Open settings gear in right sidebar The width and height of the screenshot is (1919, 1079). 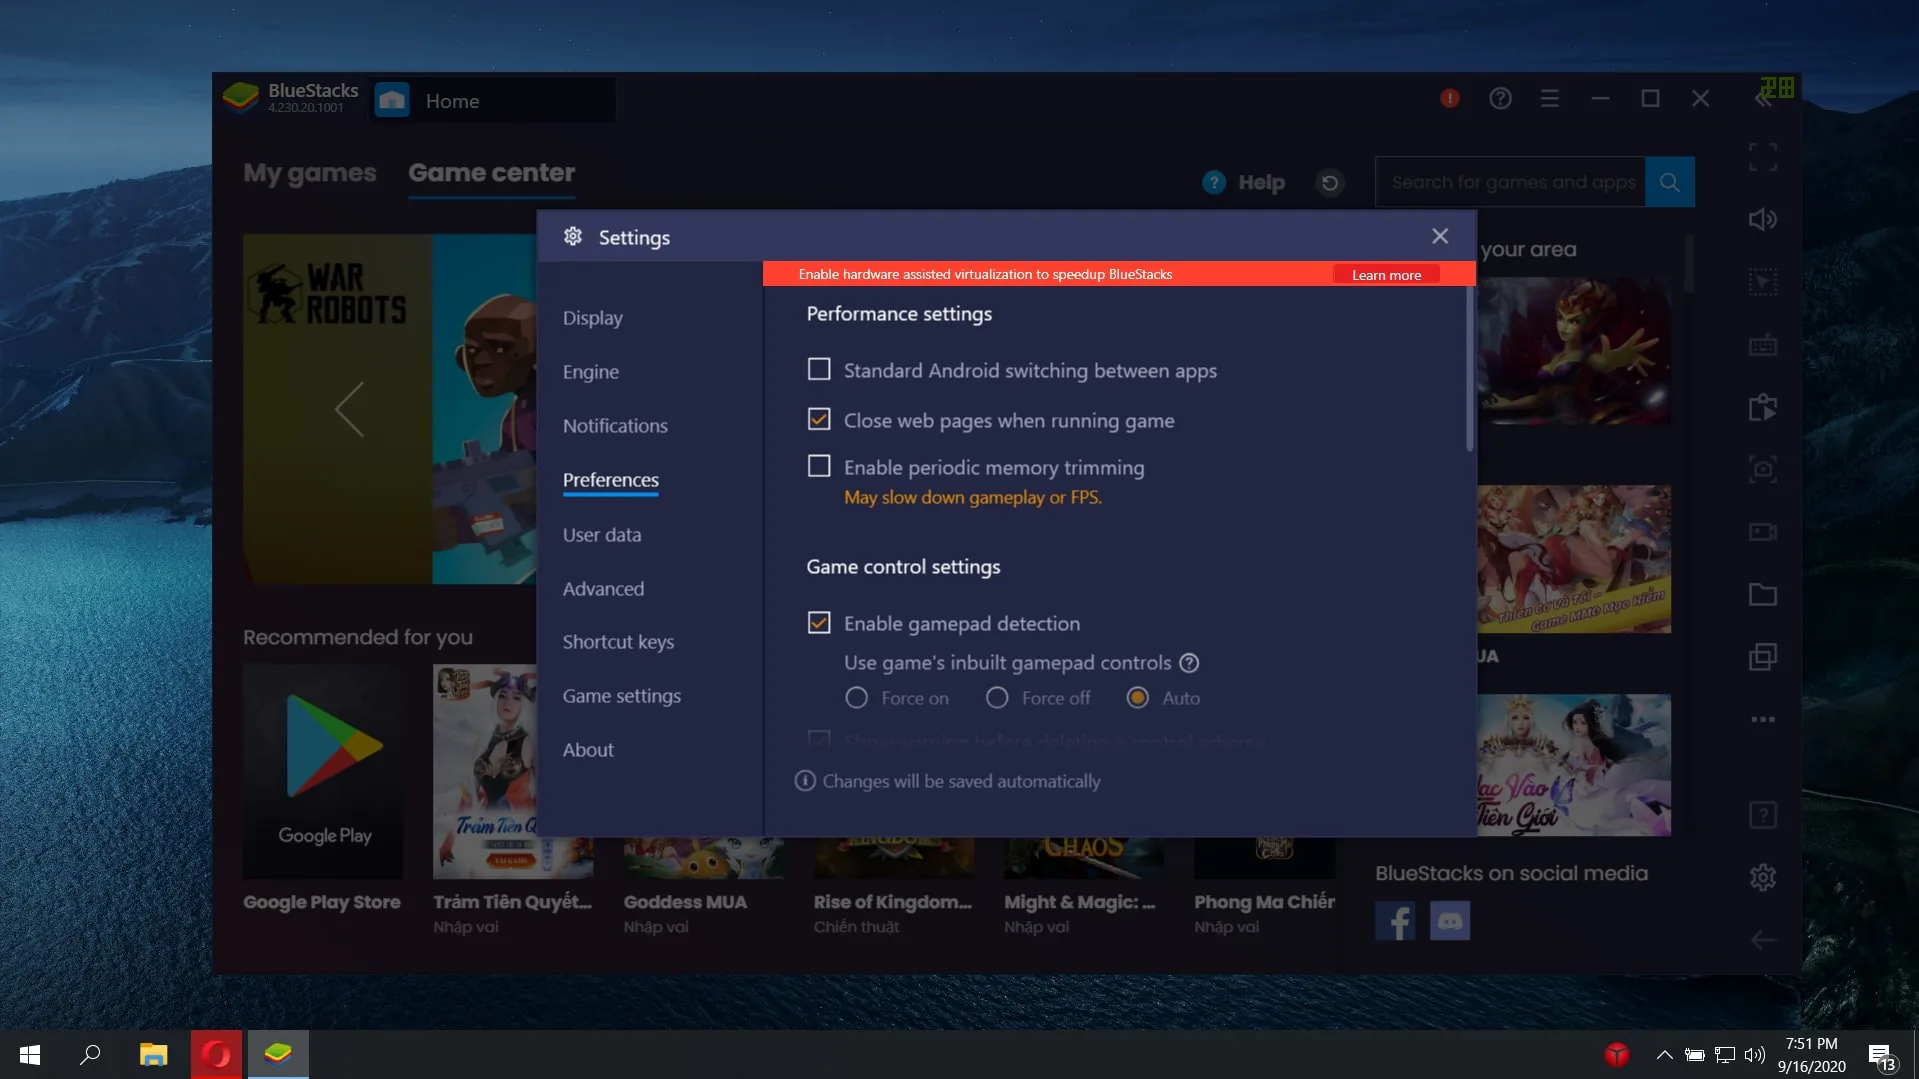(1762, 878)
